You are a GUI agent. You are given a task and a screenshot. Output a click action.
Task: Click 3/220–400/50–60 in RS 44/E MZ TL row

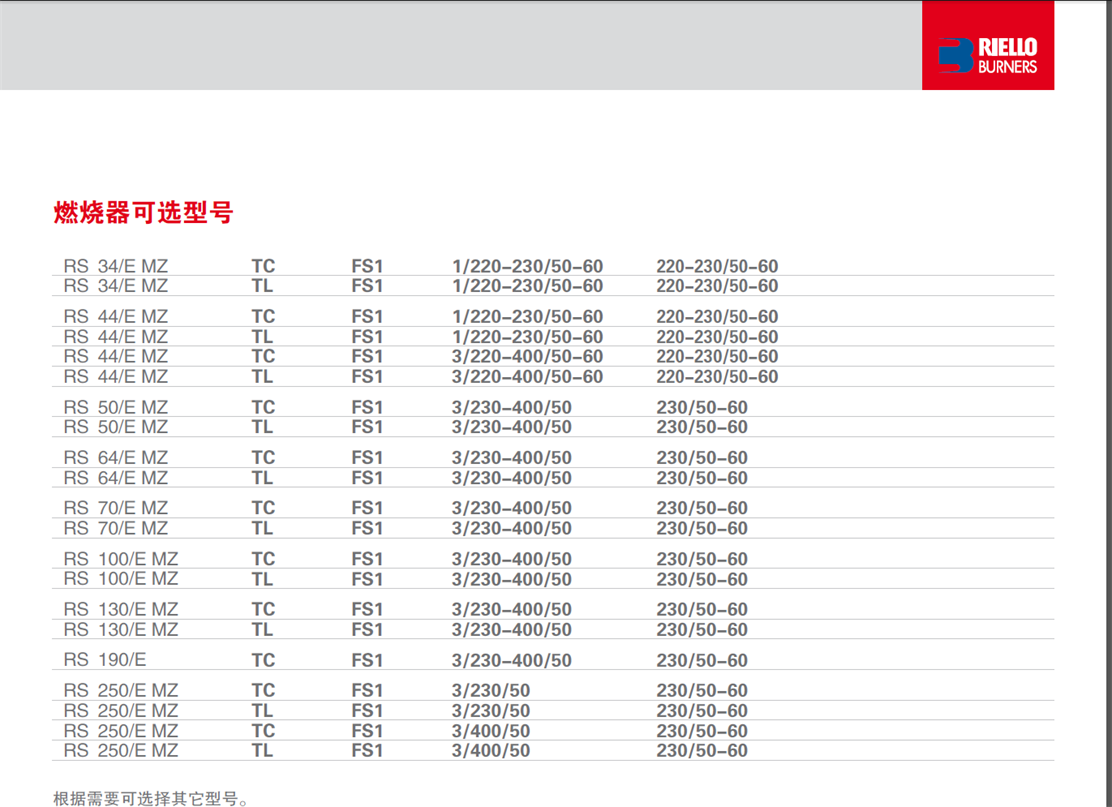point(528,377)
